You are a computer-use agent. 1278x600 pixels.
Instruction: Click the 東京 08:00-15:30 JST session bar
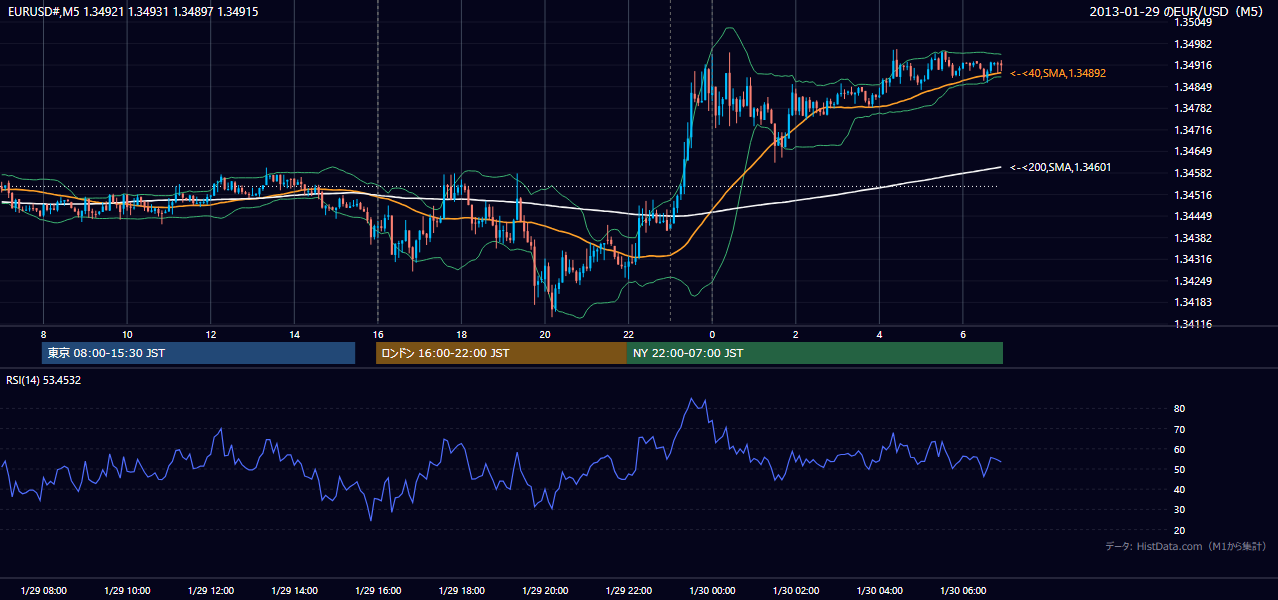point(198,353)
